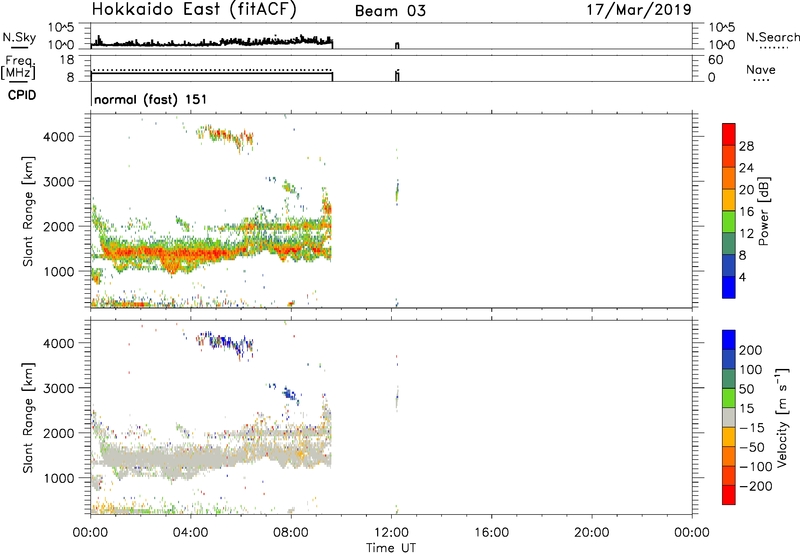800x554 pixels.
Task: Click the "2000" tick on the velocity panel
Action: click(x=59, y=433)
